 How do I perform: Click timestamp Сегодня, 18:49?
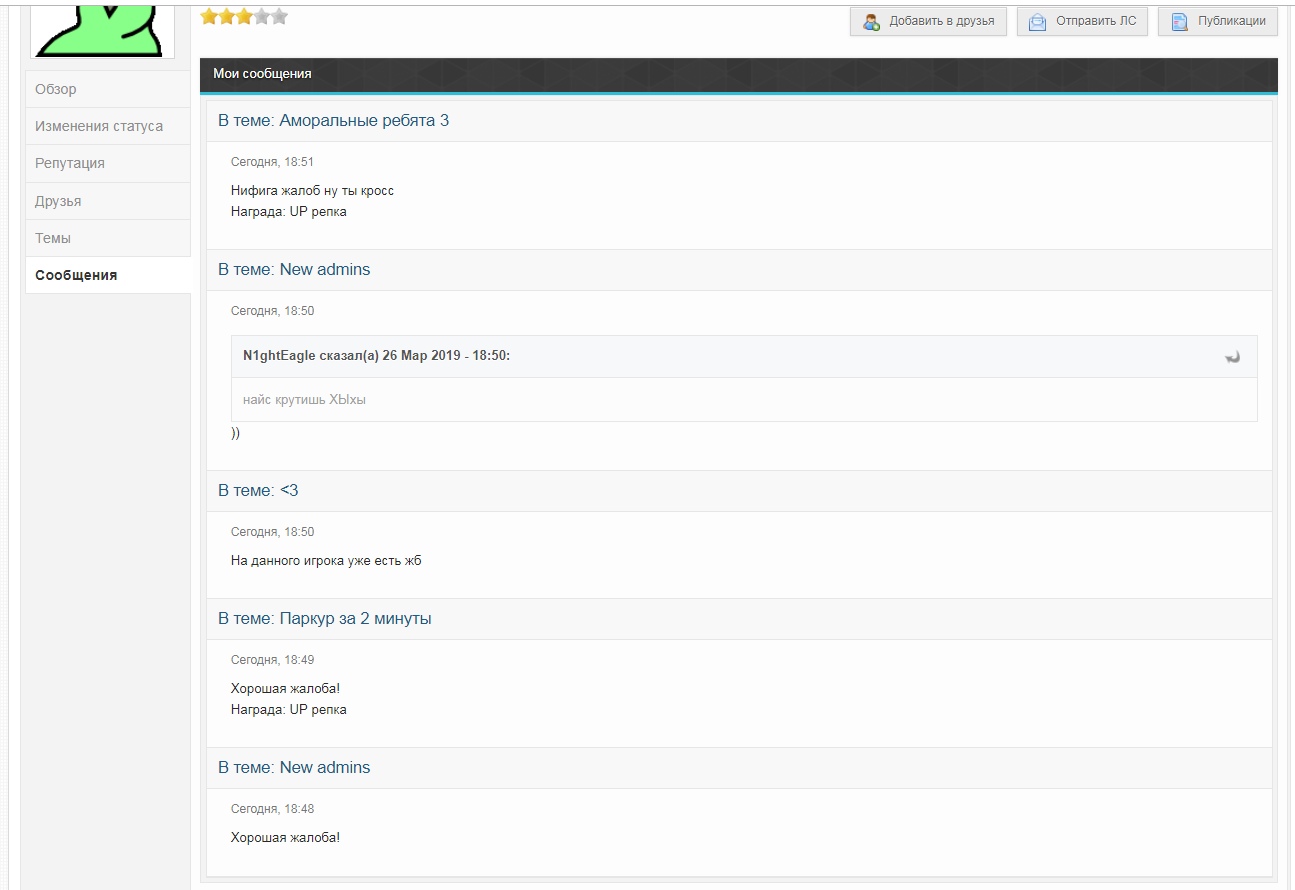(272, 660)
